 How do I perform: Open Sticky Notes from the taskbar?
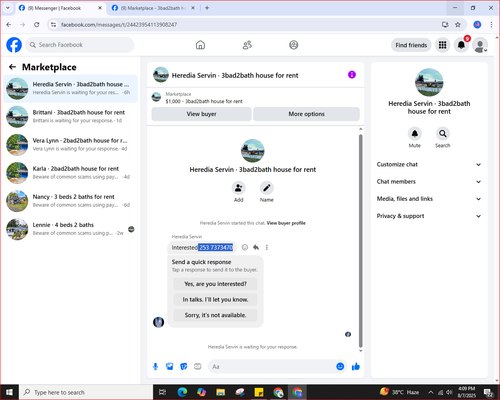259,392
